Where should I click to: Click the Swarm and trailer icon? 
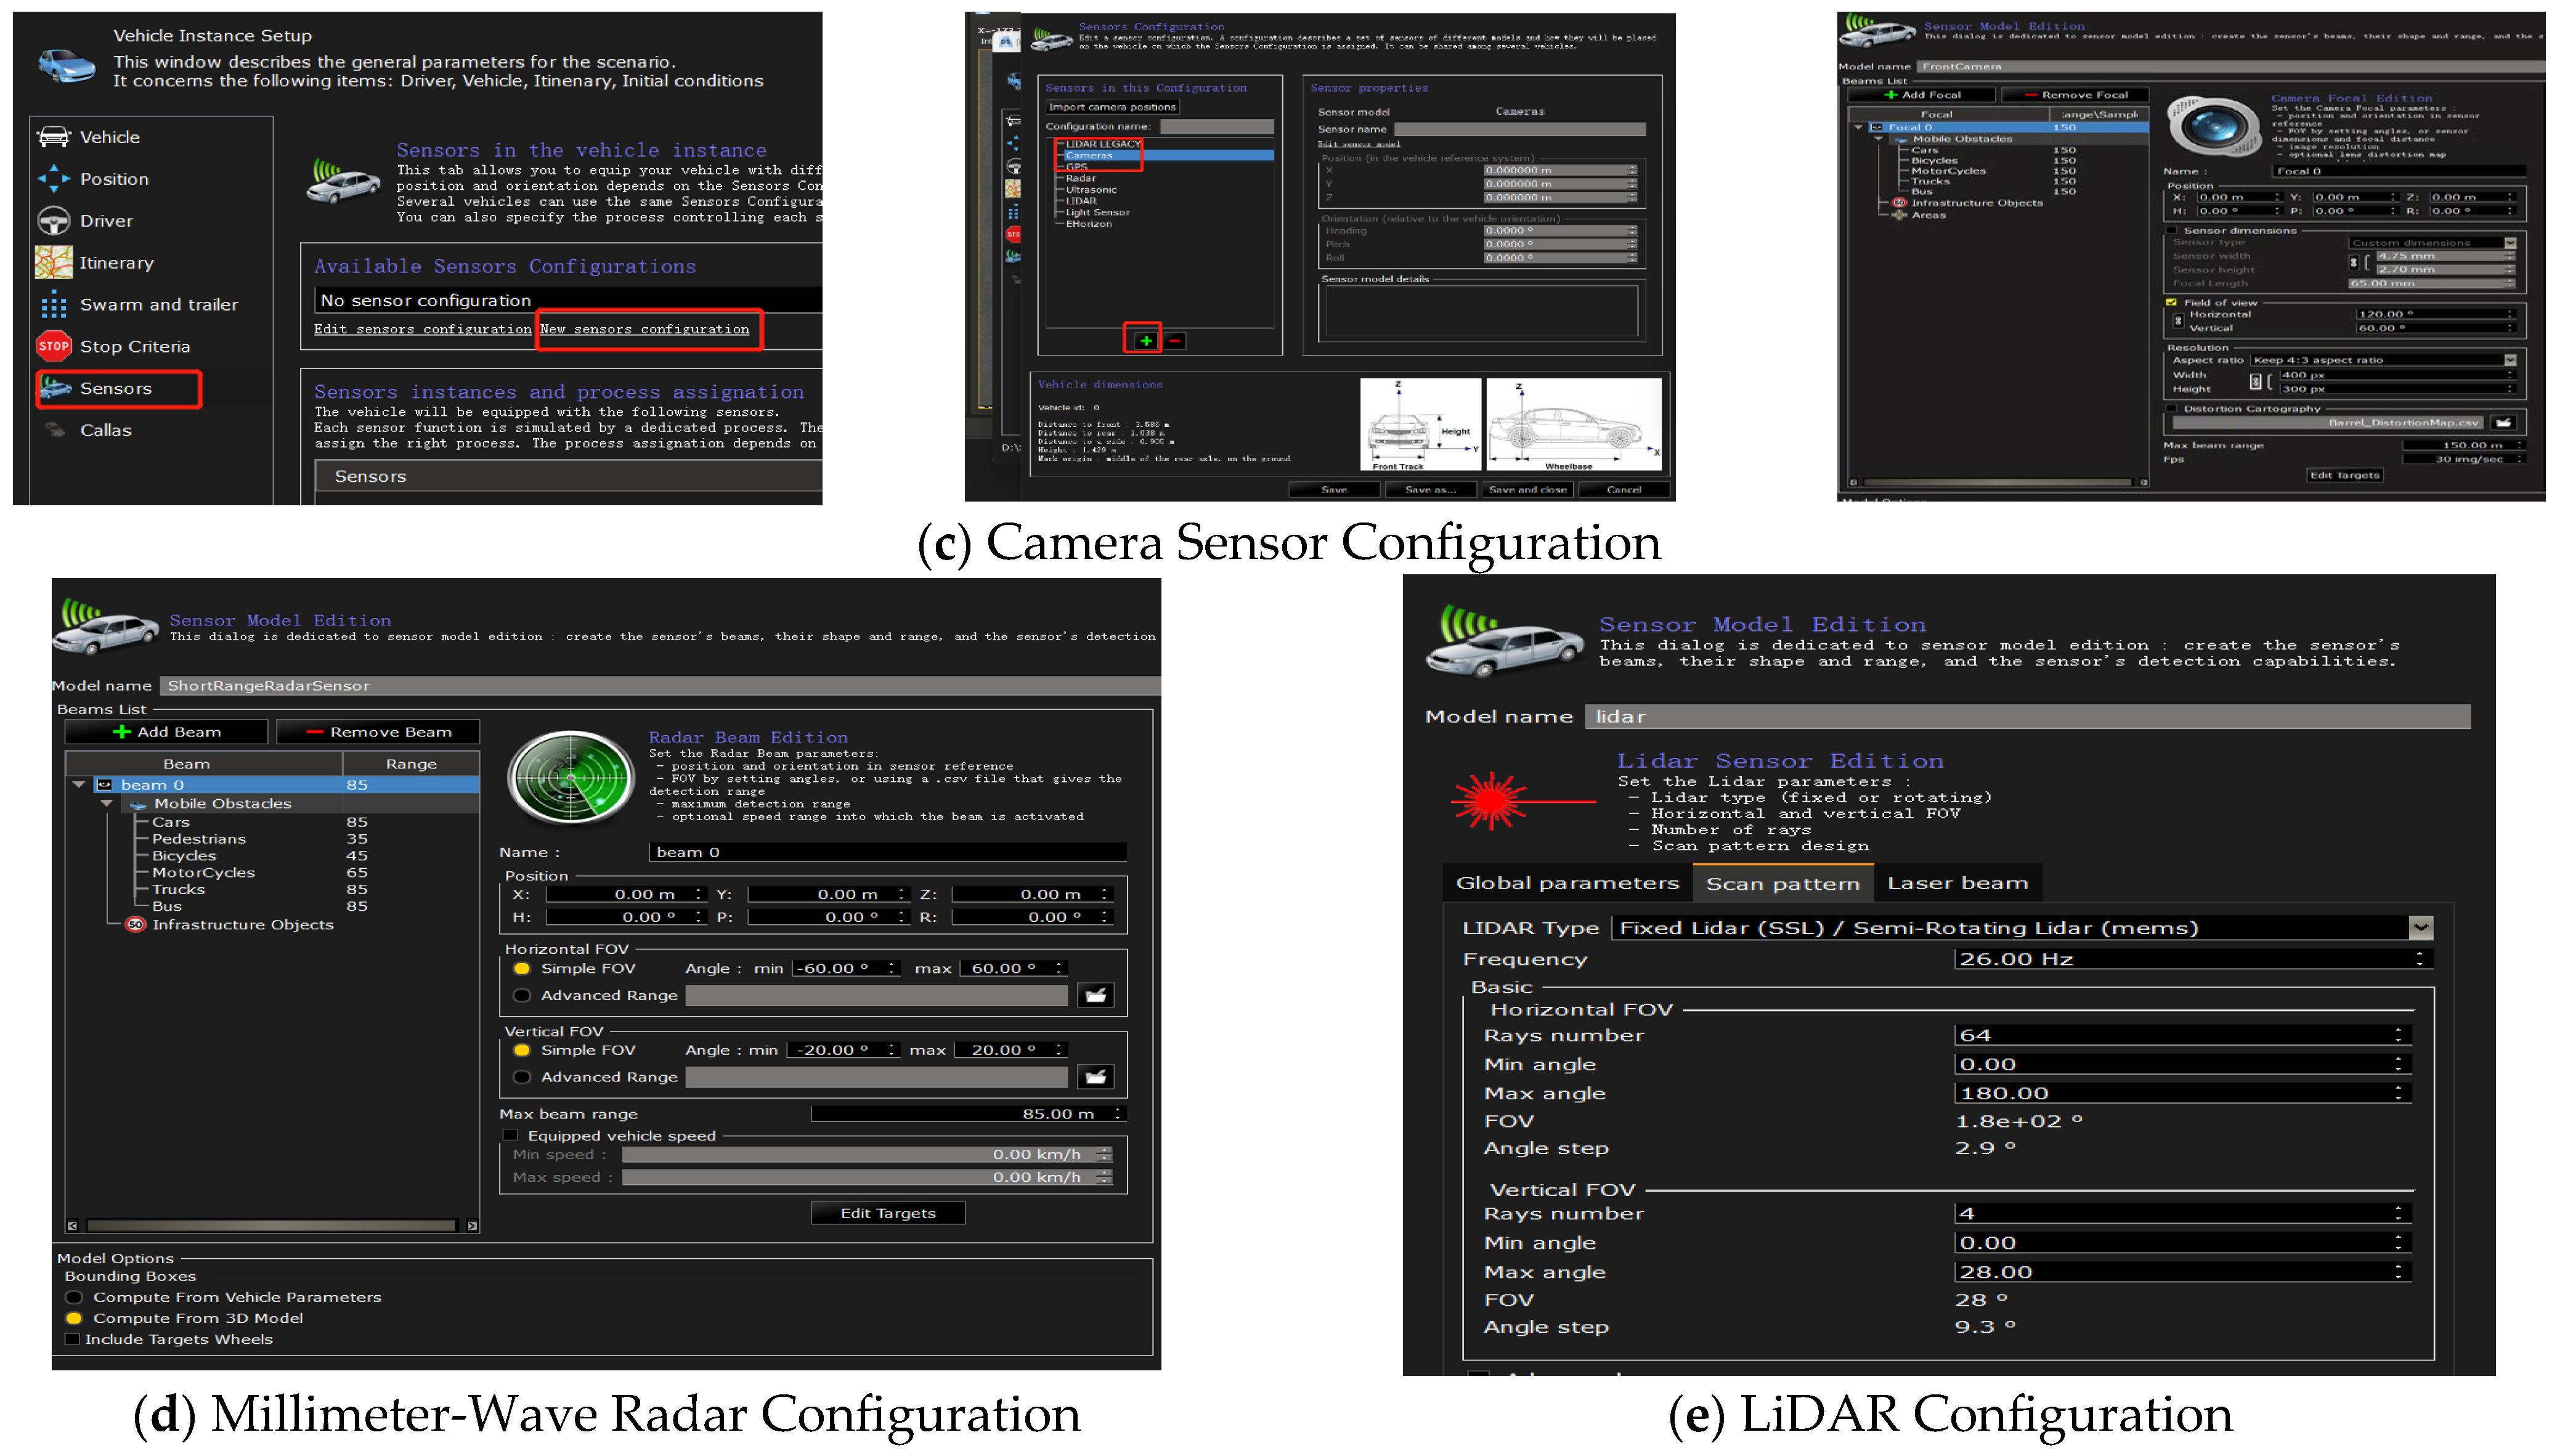click(x=53, y=304)
